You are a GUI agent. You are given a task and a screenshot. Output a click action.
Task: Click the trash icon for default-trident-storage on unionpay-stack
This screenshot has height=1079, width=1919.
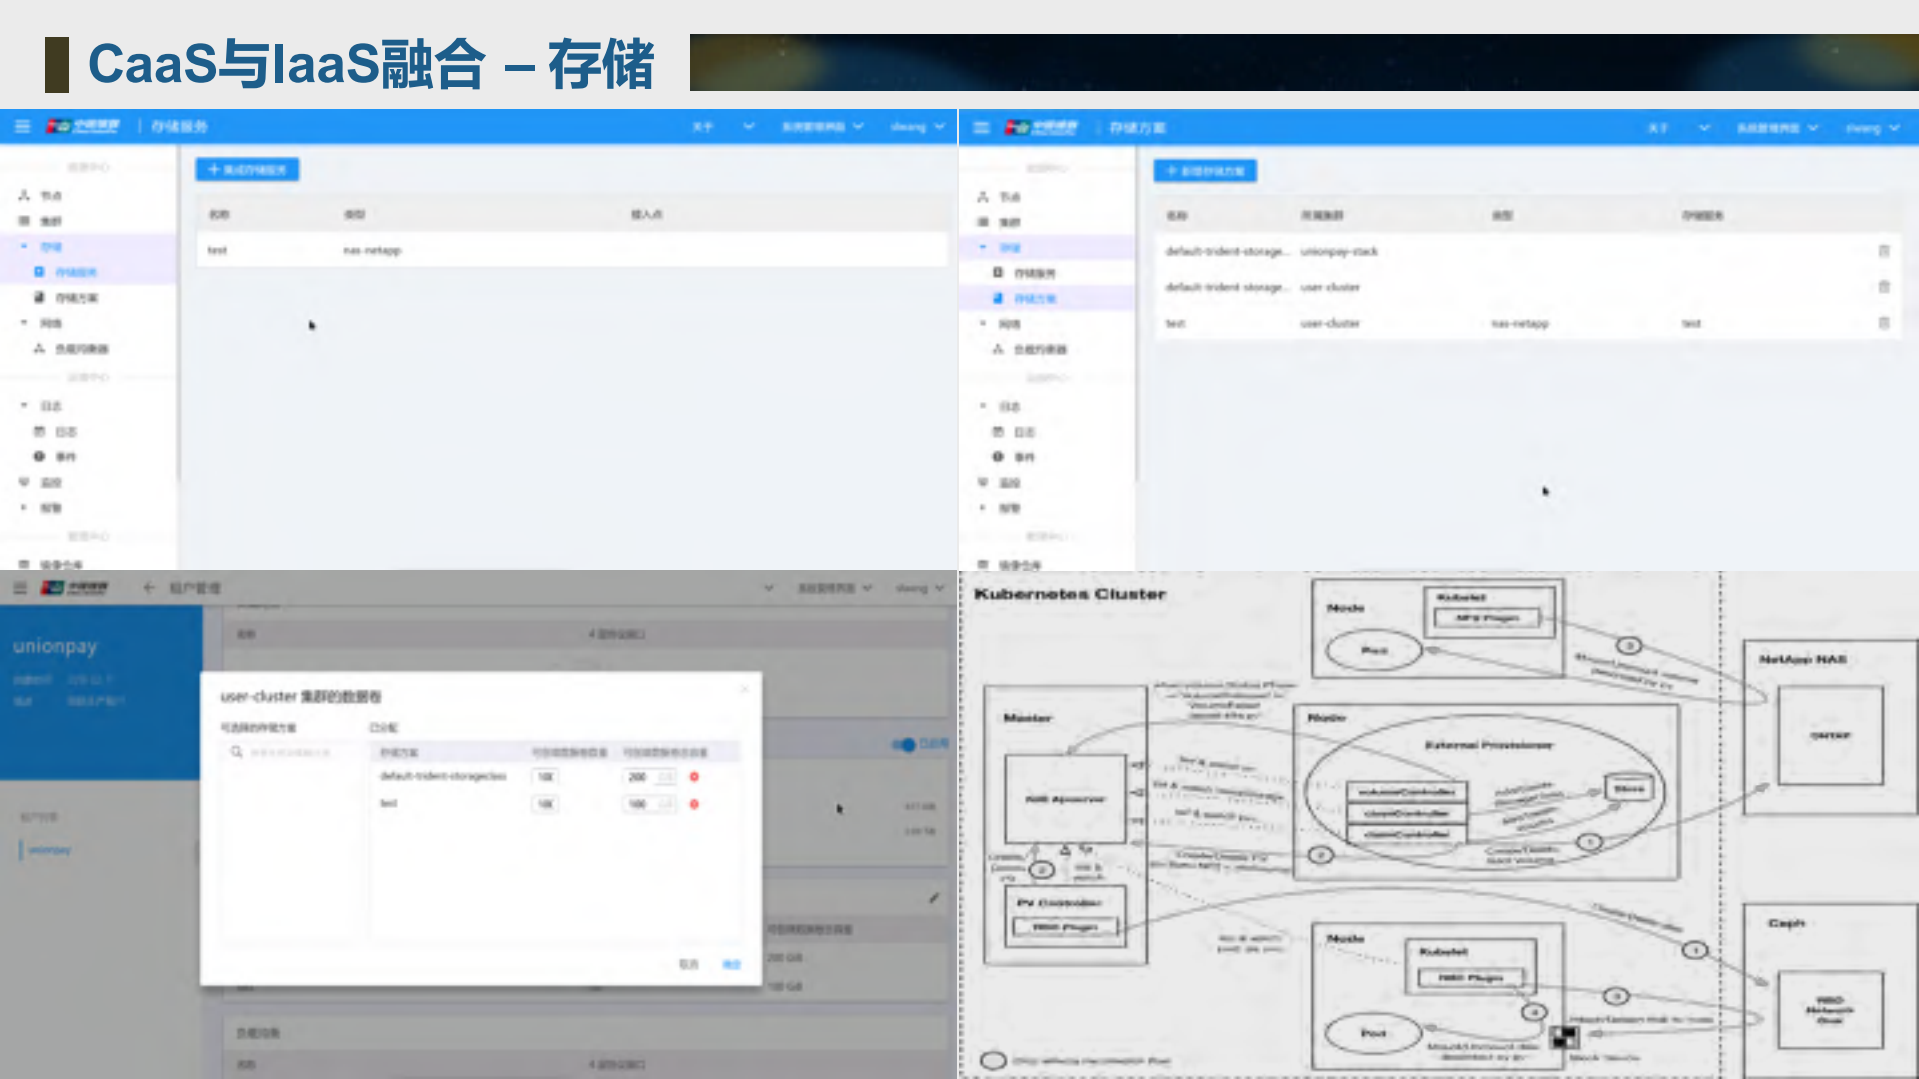[1884, 251]
